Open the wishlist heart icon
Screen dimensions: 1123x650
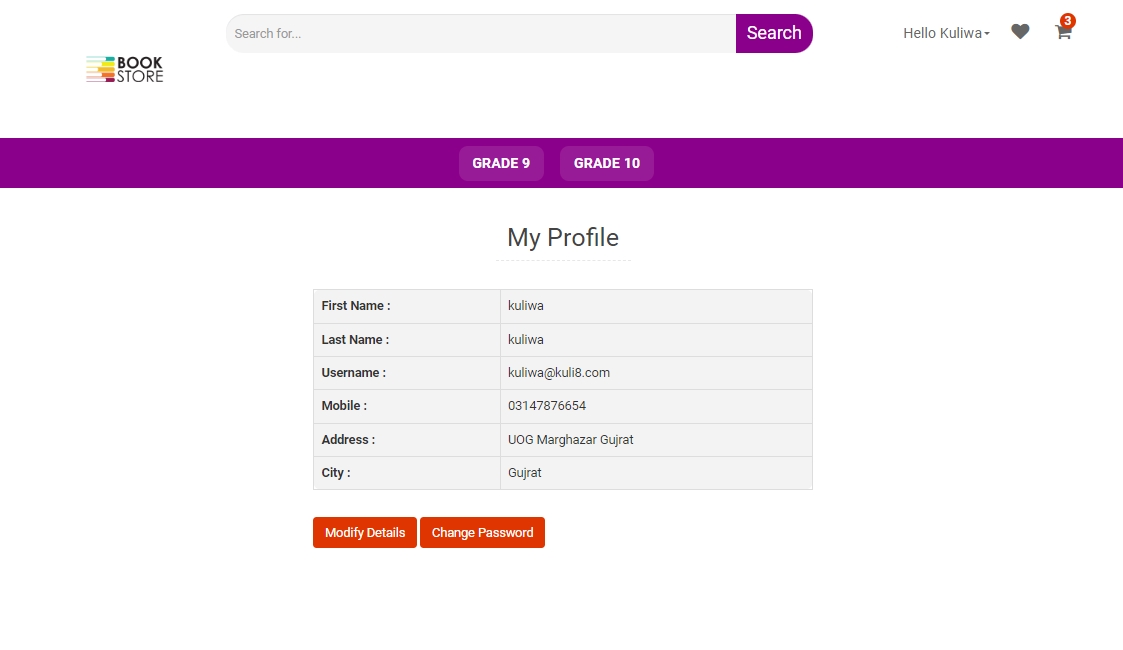tap(1020, 32)
